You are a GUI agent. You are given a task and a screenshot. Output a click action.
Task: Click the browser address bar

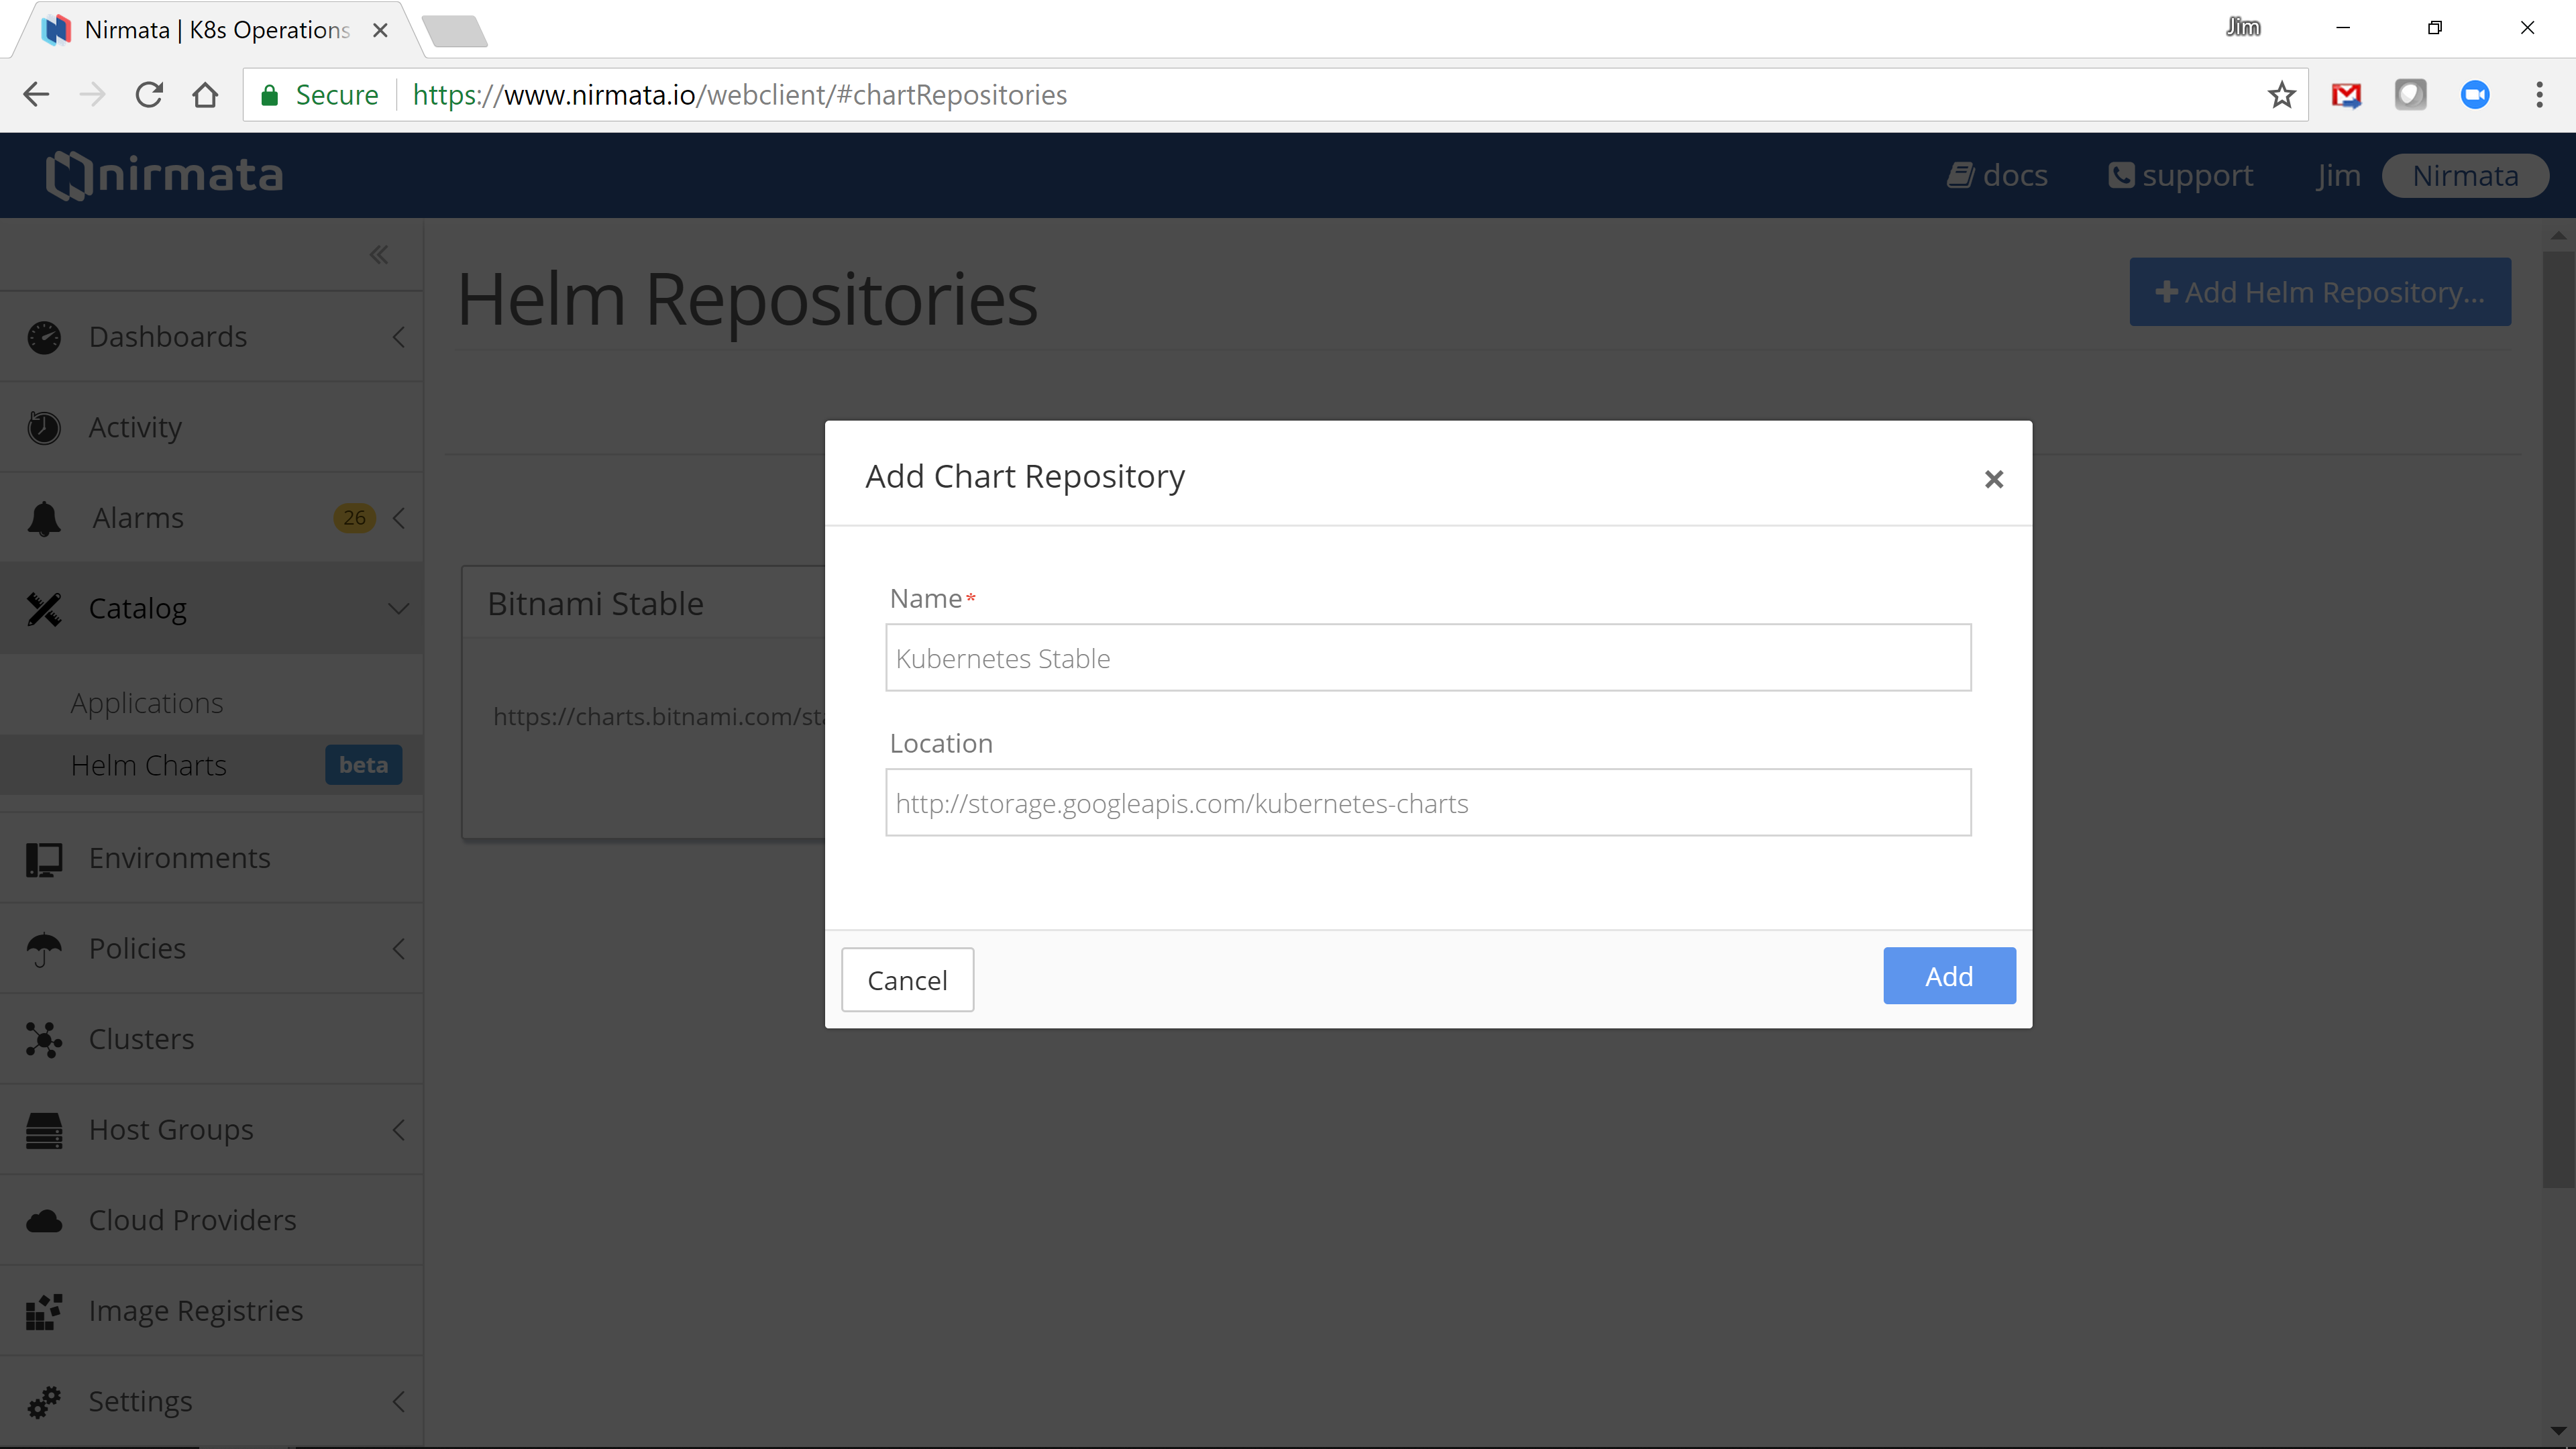[1275, 95]
